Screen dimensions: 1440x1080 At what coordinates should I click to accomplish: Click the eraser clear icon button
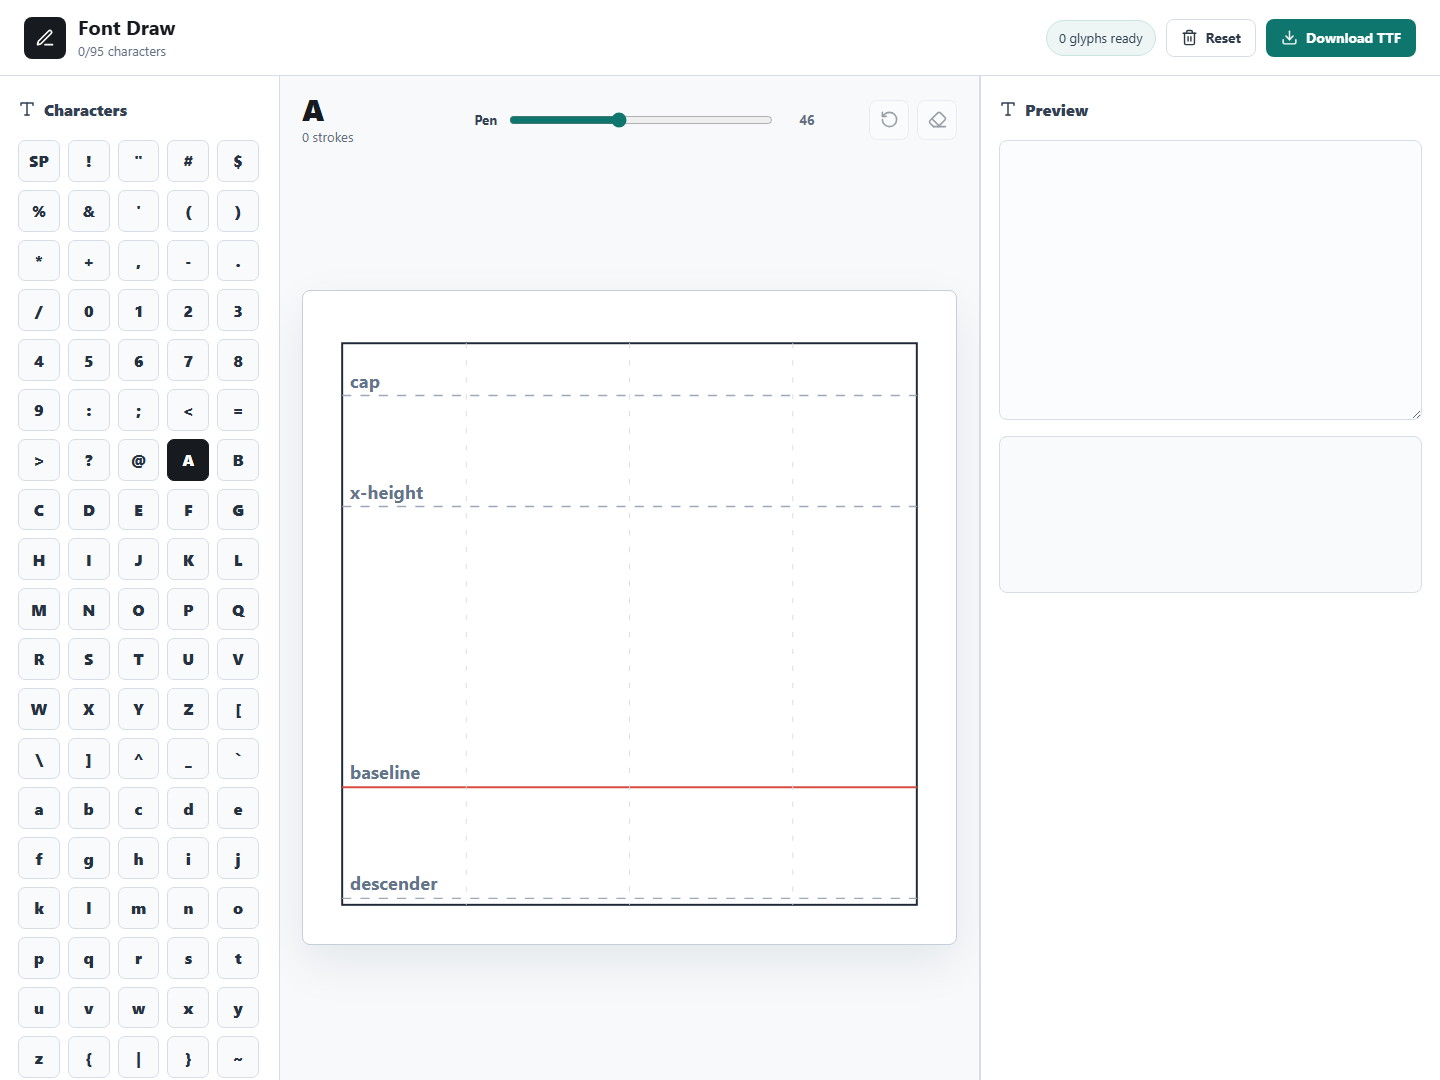(937, 120)
